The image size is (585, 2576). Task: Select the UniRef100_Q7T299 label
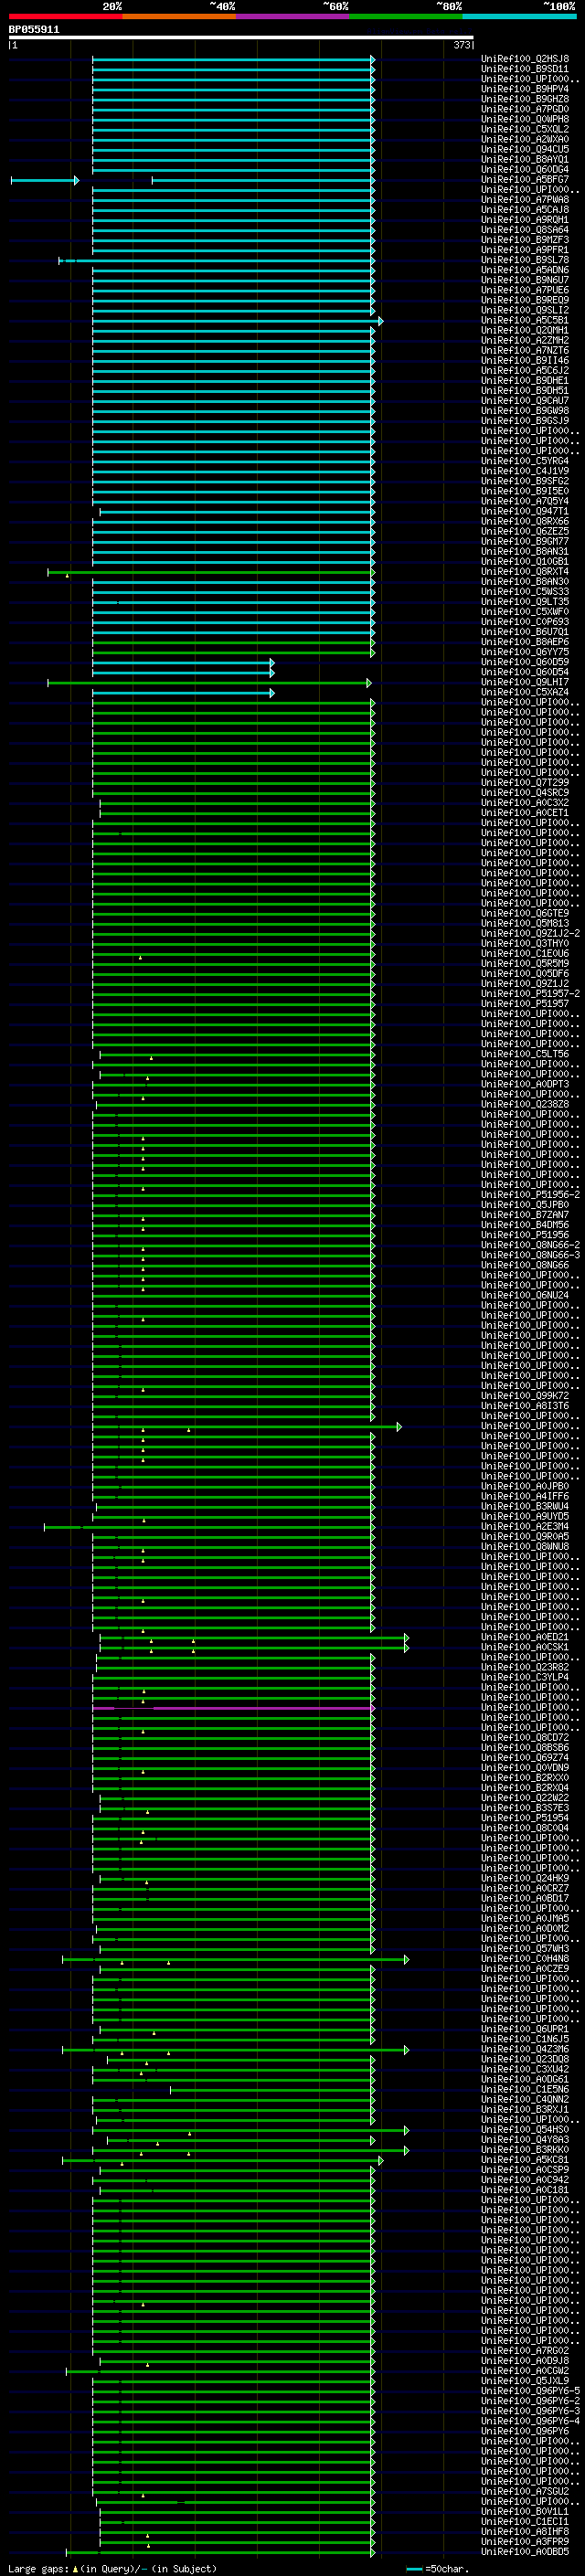525,783
